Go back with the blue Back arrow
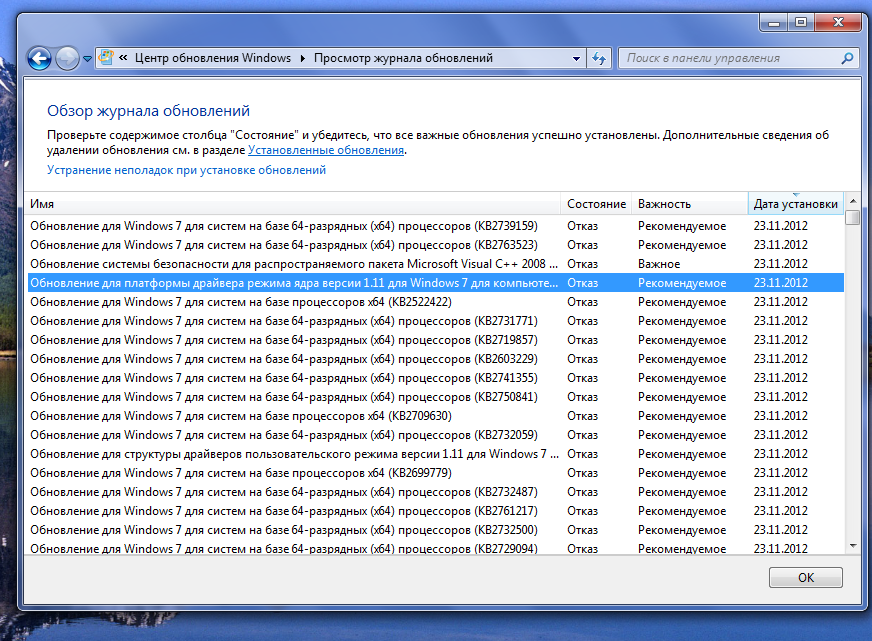Screen dimensions: 872x641 point(39,58)
